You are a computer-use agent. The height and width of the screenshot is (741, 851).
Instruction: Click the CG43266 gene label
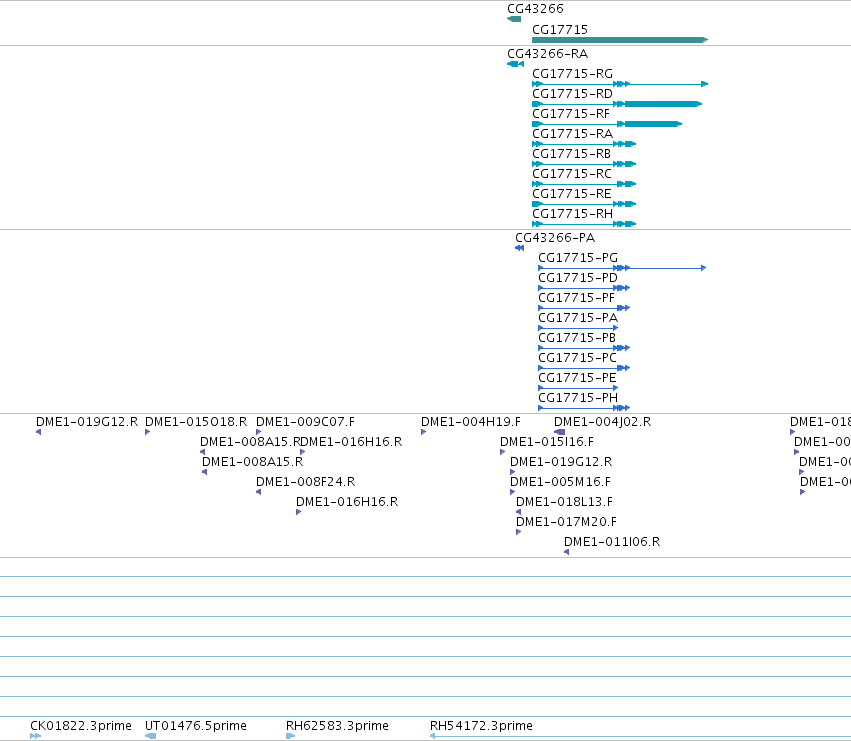click(535, 9)
